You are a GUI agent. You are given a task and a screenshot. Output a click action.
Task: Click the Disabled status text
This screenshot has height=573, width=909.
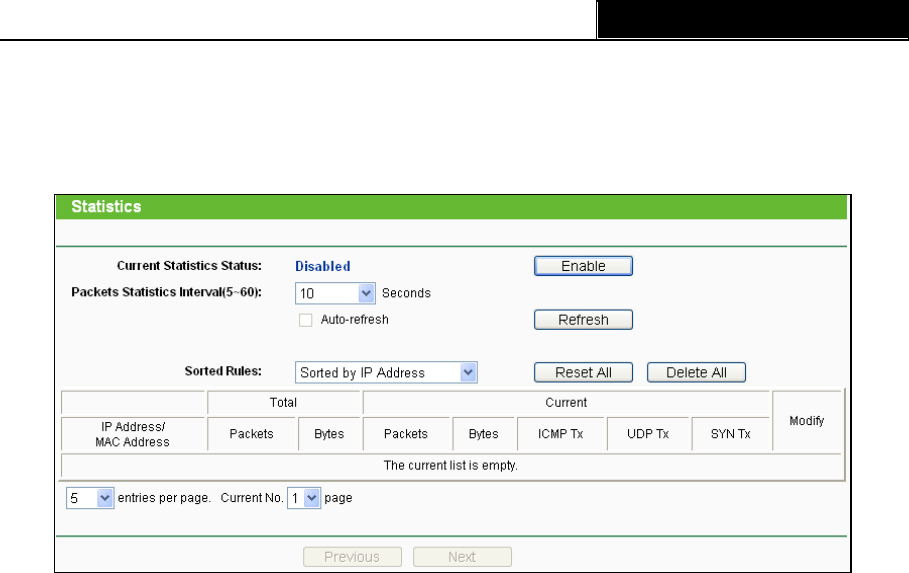click(x=323, y=266)
